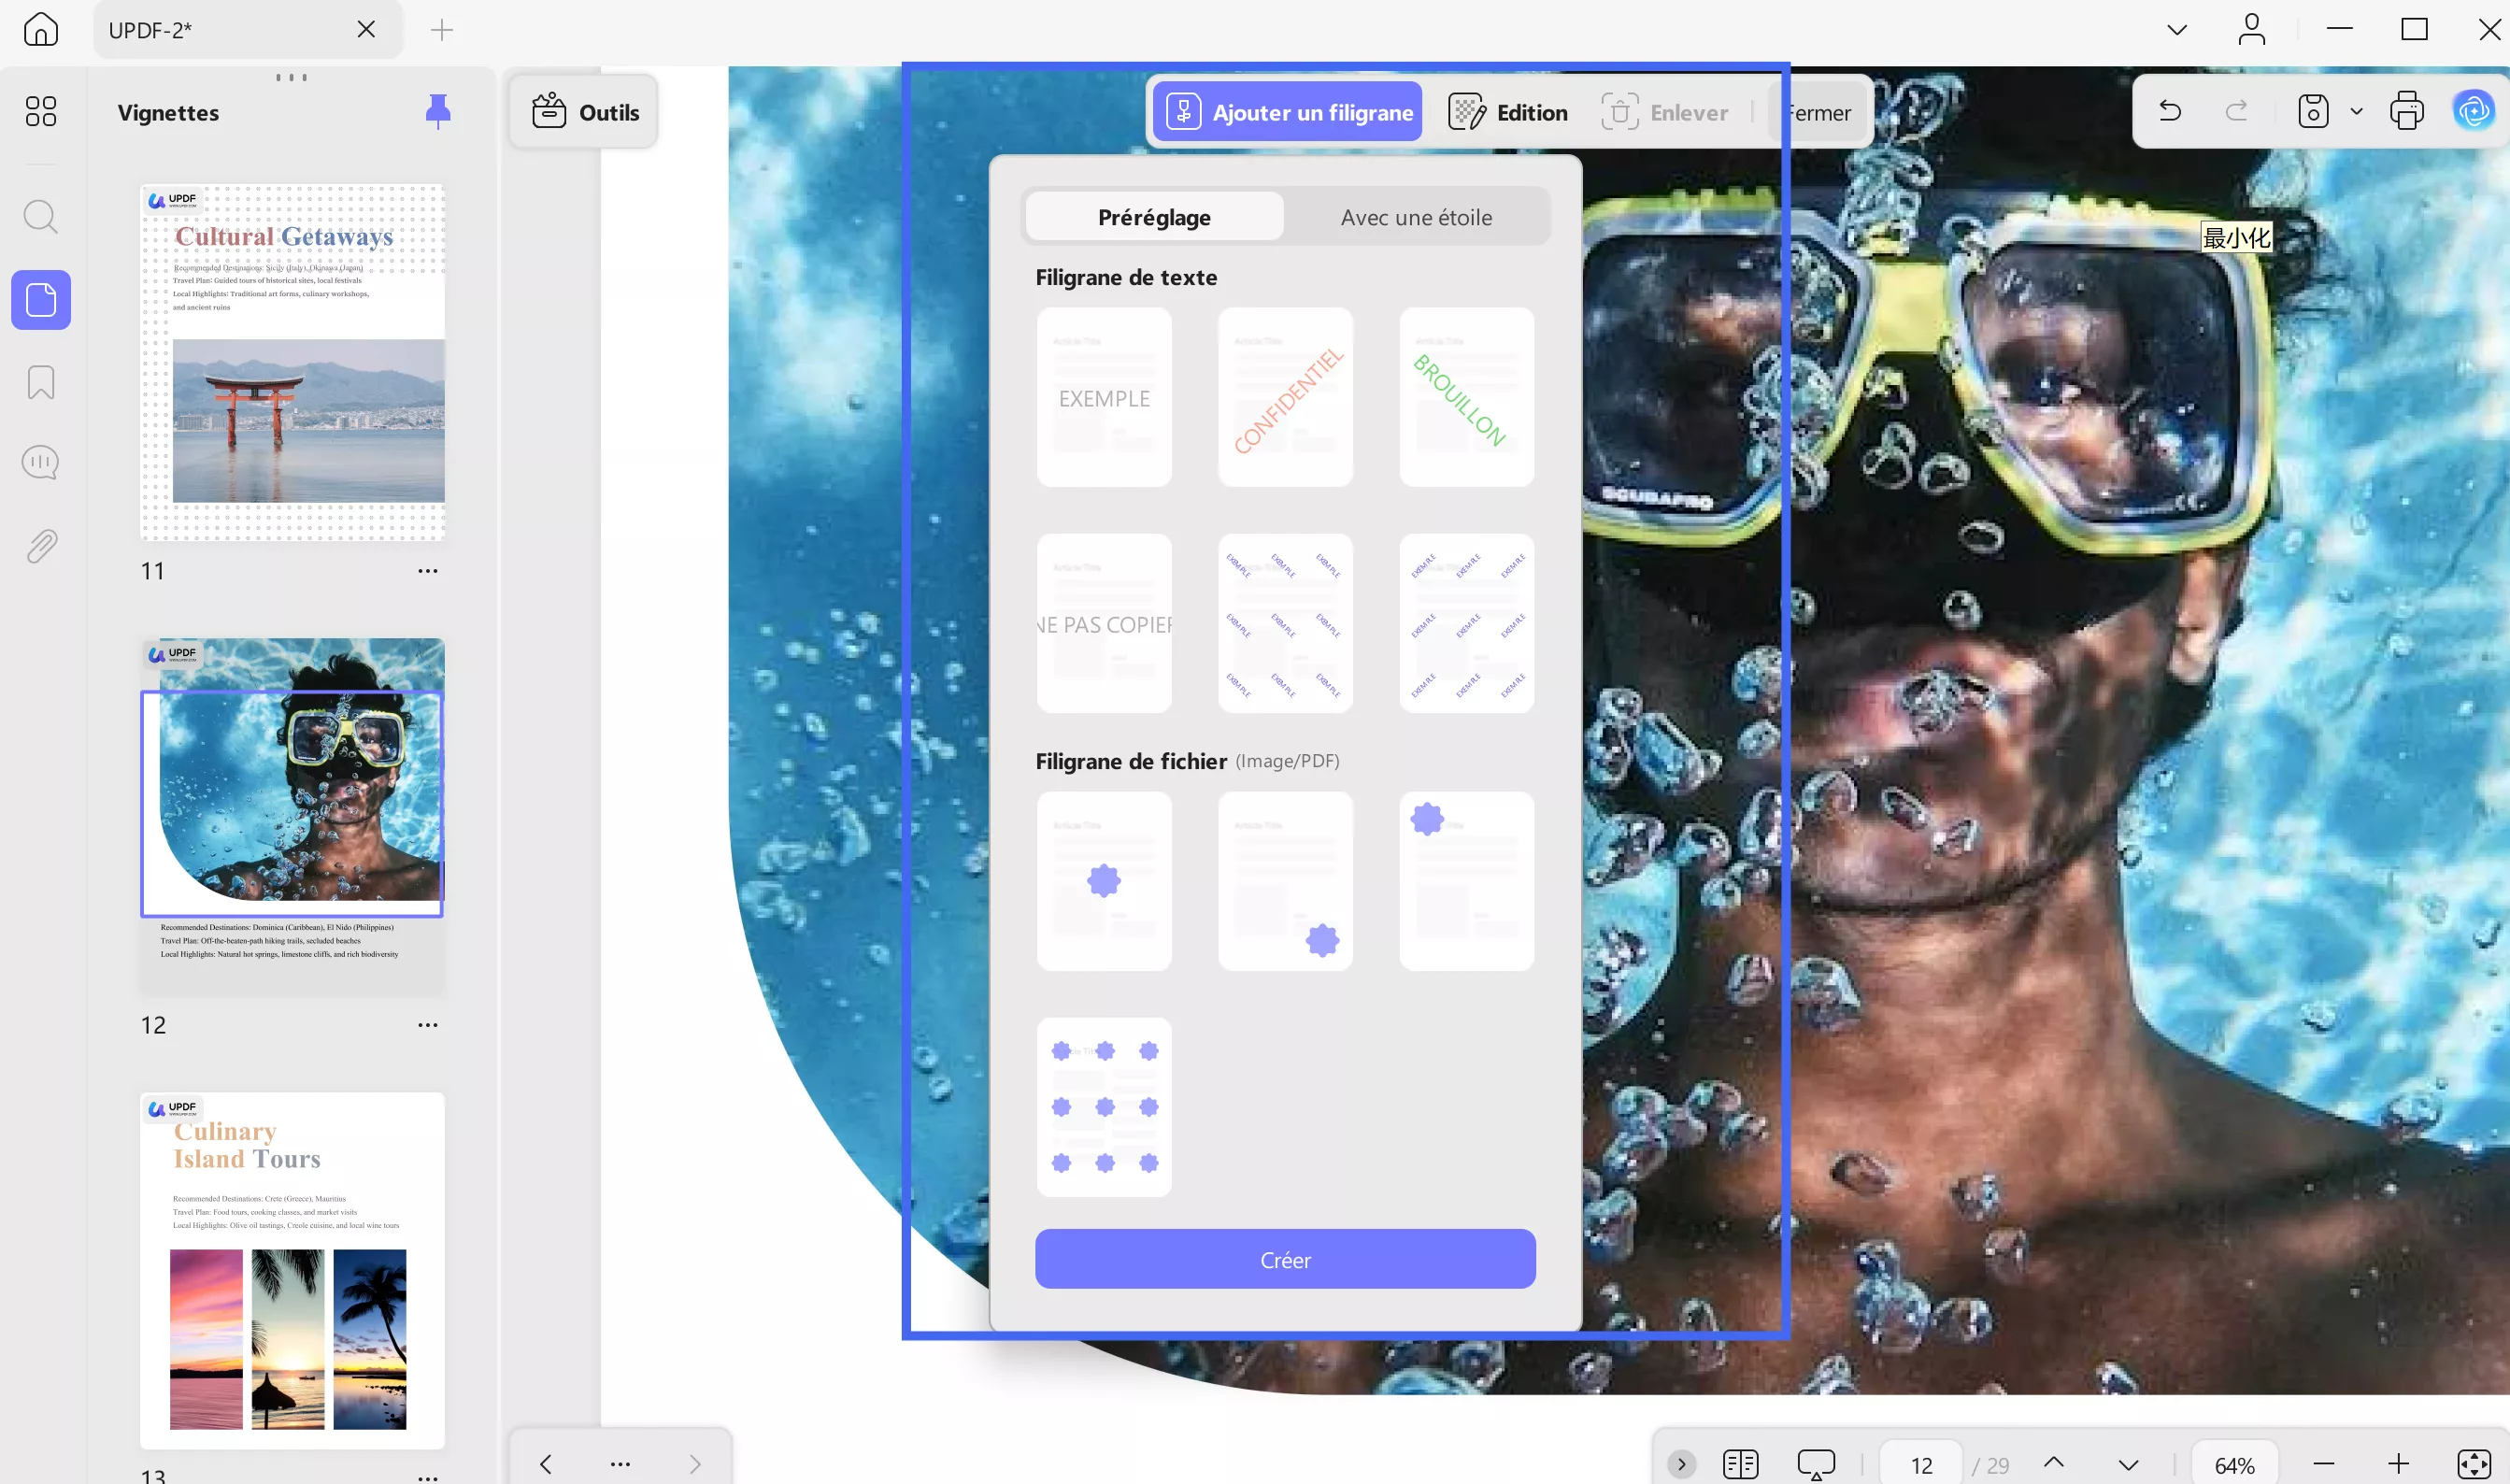Open the 64% zoom level box

pos(2234,1465)
